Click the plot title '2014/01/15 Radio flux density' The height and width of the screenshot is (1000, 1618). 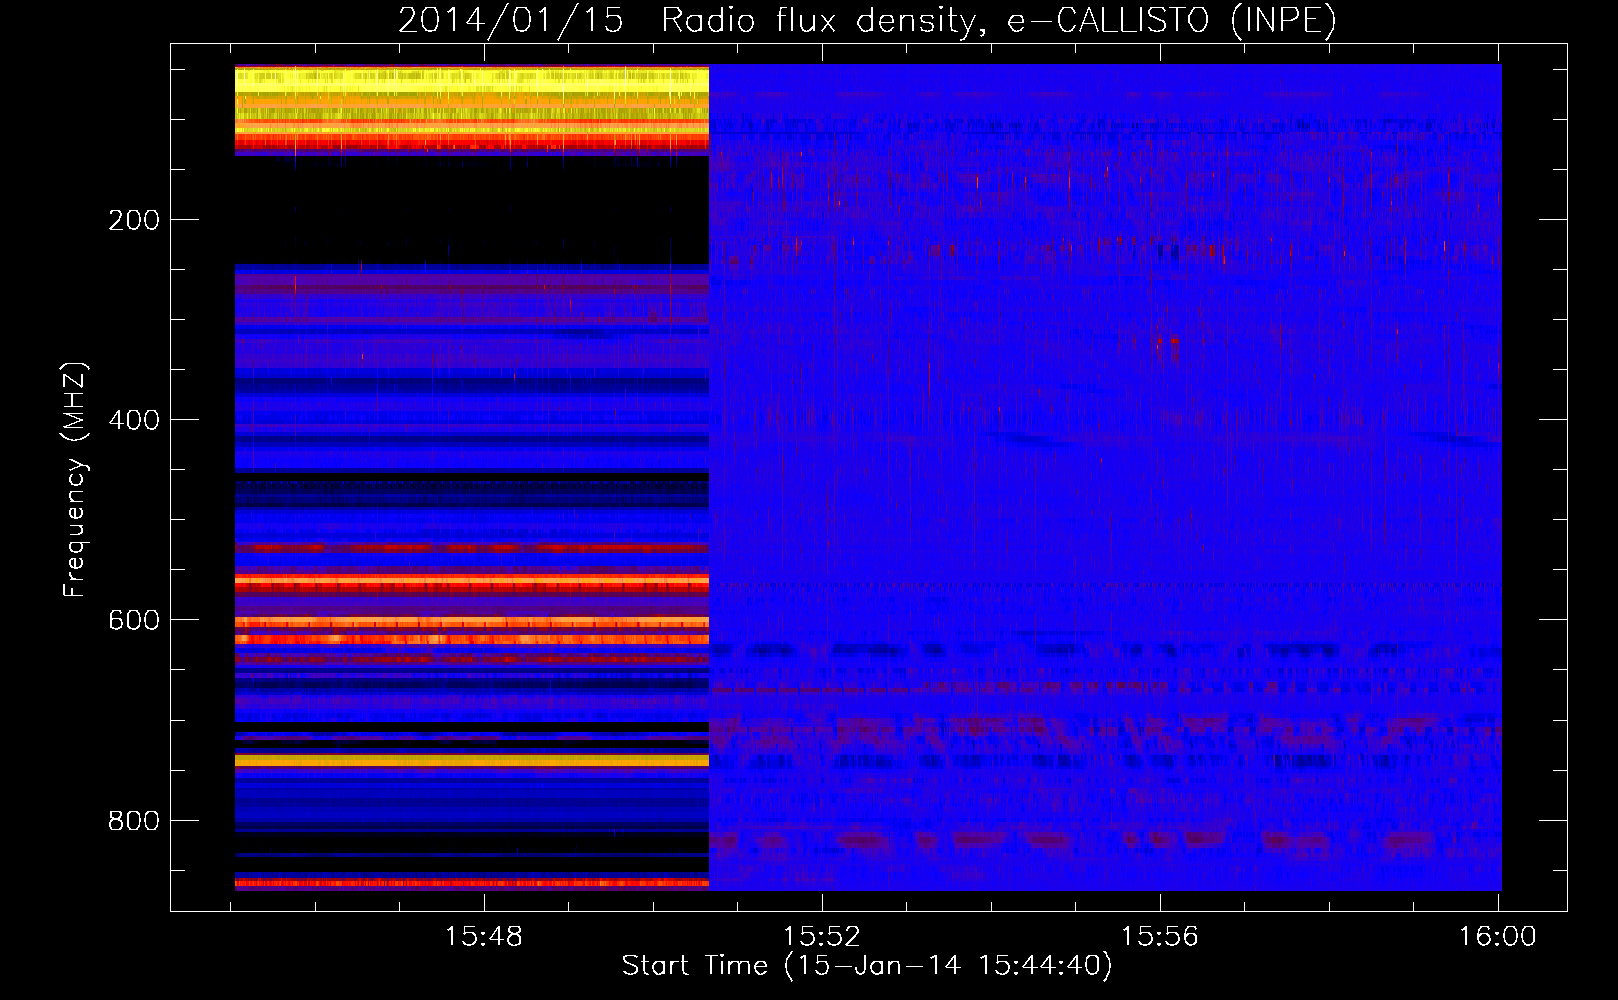(867, 20)
